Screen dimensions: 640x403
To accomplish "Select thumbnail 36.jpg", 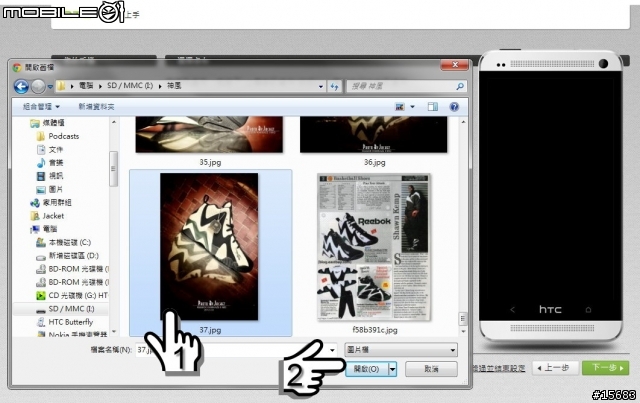I will [373, 134].
